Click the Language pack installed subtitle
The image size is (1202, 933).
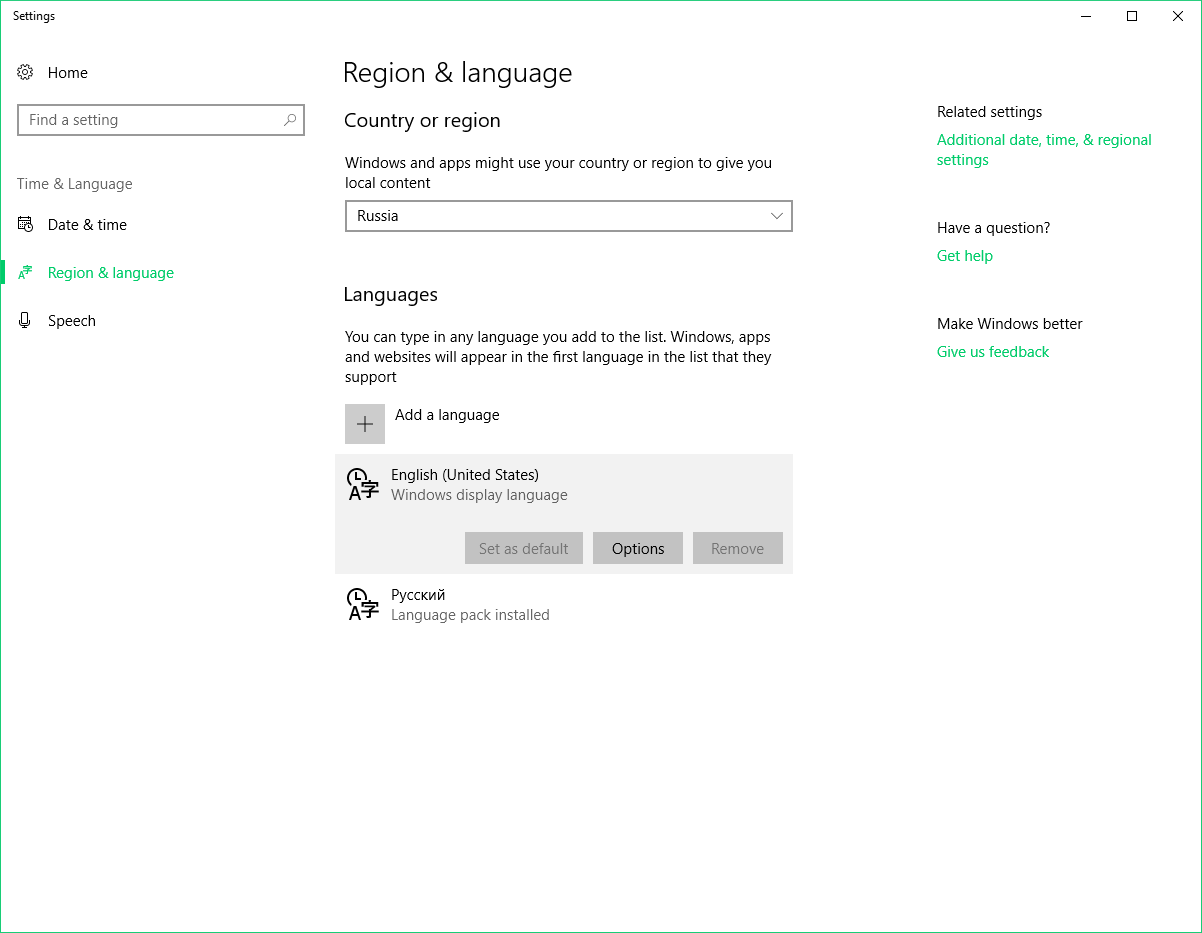point(470,615)
